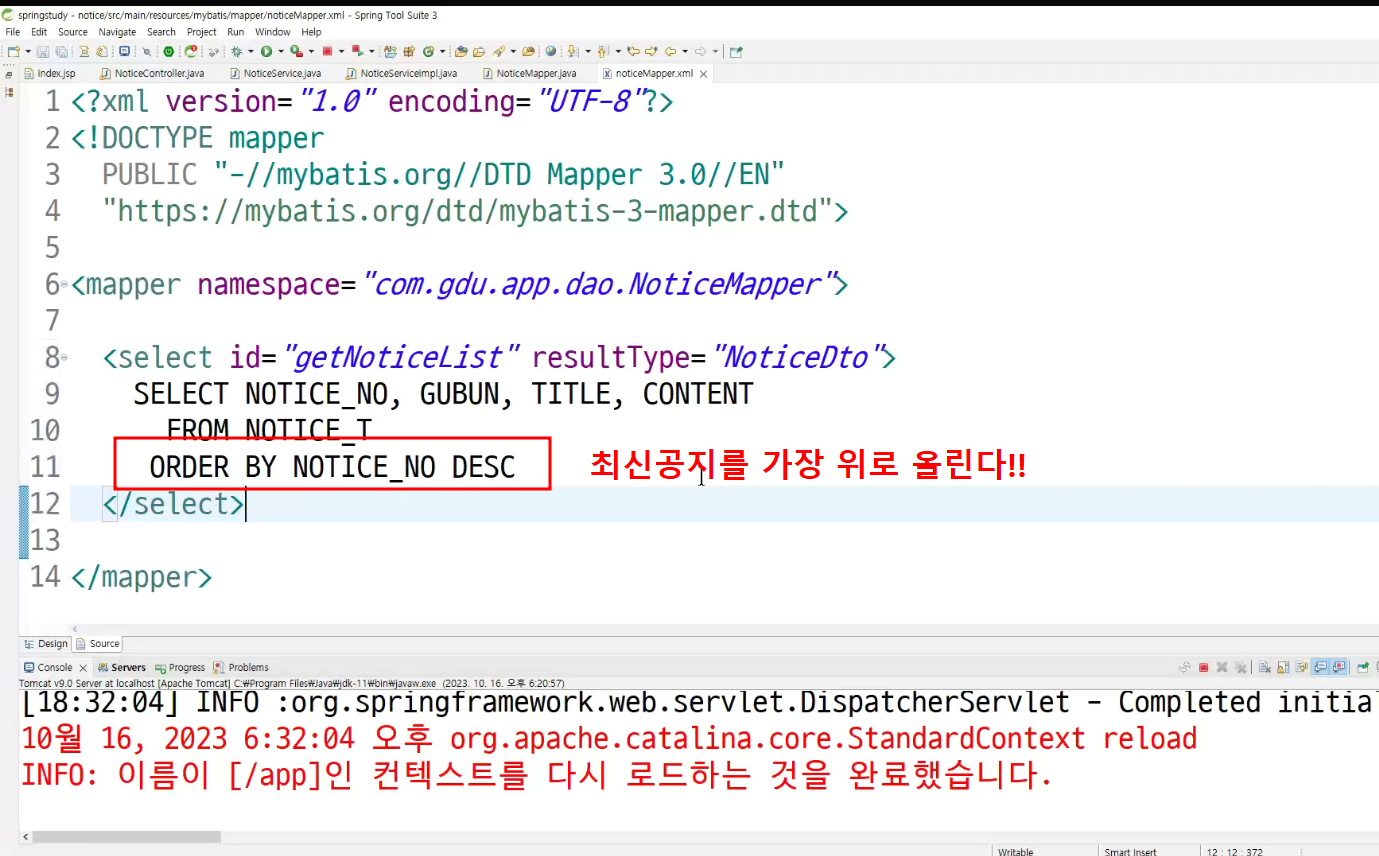Open the Problems view tab
The image size is (1379, 856).
coord(241,667)
